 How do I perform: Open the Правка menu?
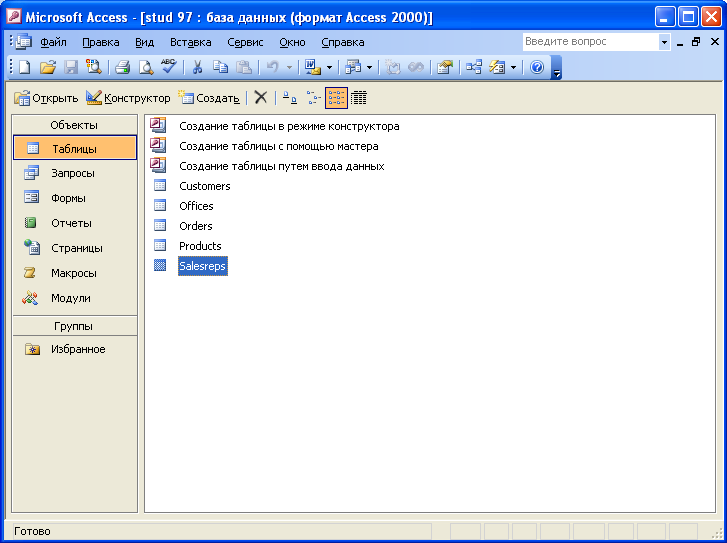101,42
